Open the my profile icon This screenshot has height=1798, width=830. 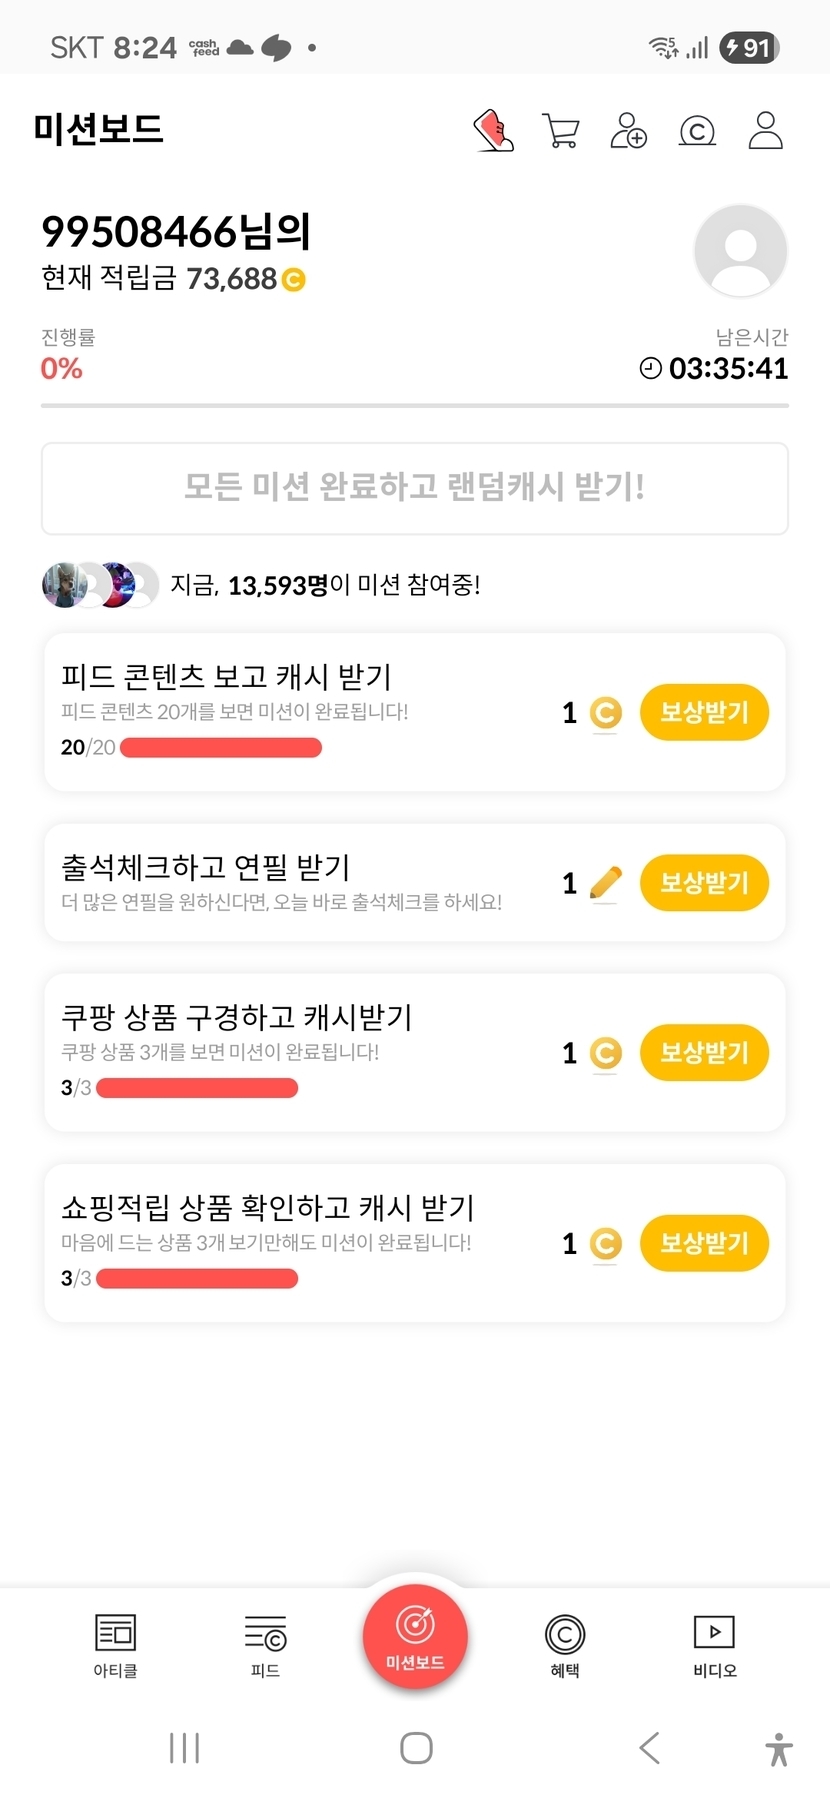point(765,131)
